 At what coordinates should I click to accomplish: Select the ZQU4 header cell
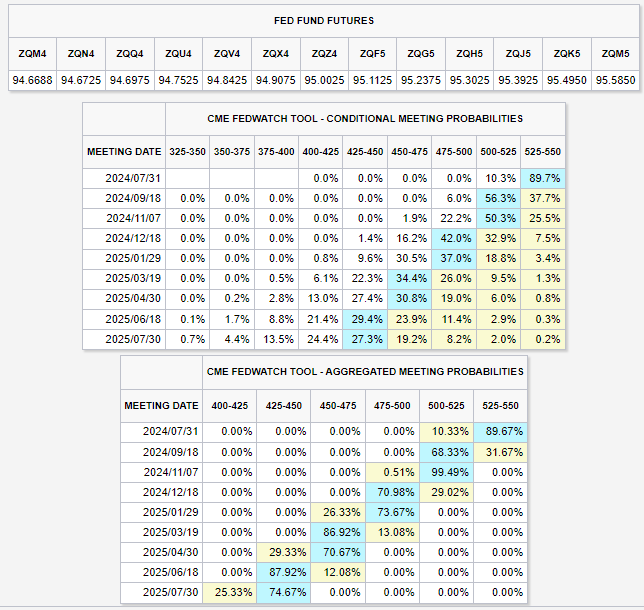178,54
